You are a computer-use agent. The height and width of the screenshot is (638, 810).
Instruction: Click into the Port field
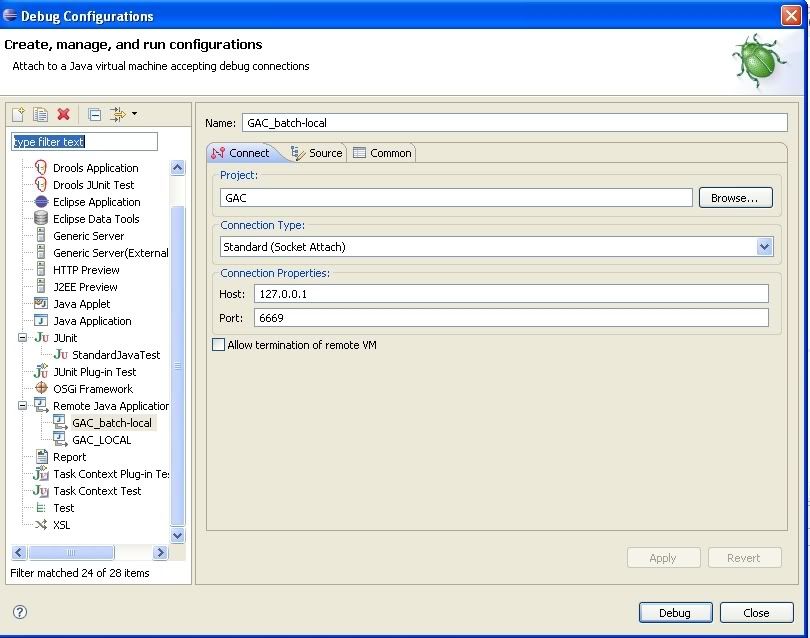510,318
